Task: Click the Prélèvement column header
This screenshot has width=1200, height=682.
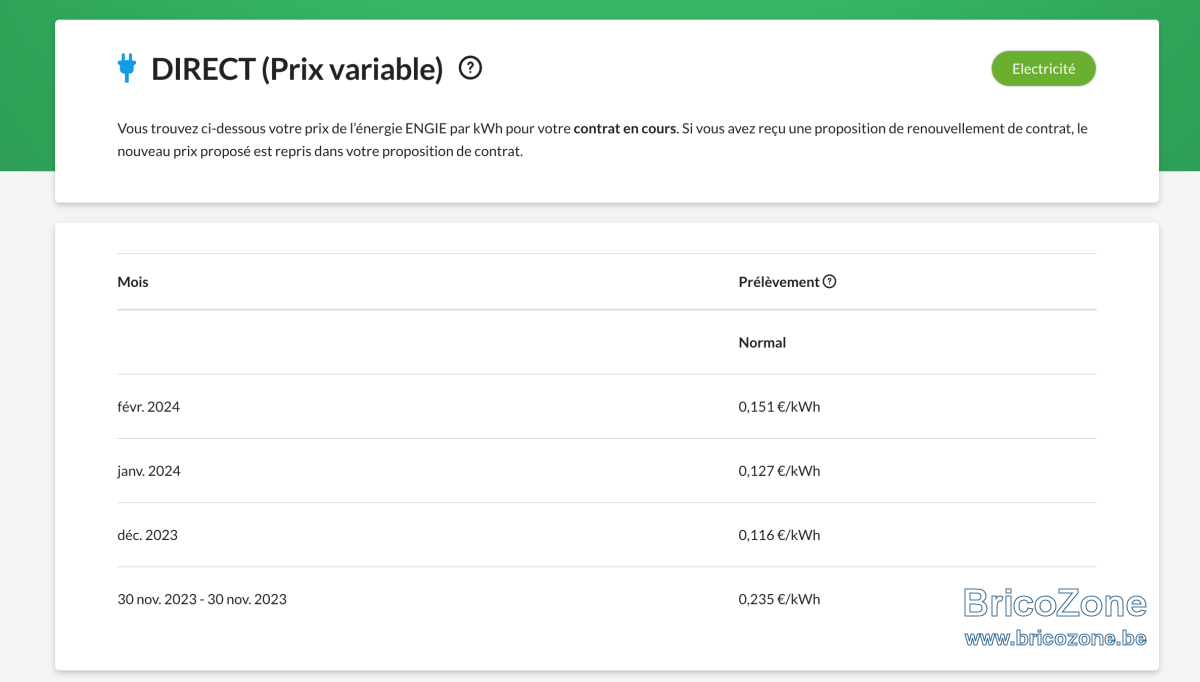Action: 779,282
